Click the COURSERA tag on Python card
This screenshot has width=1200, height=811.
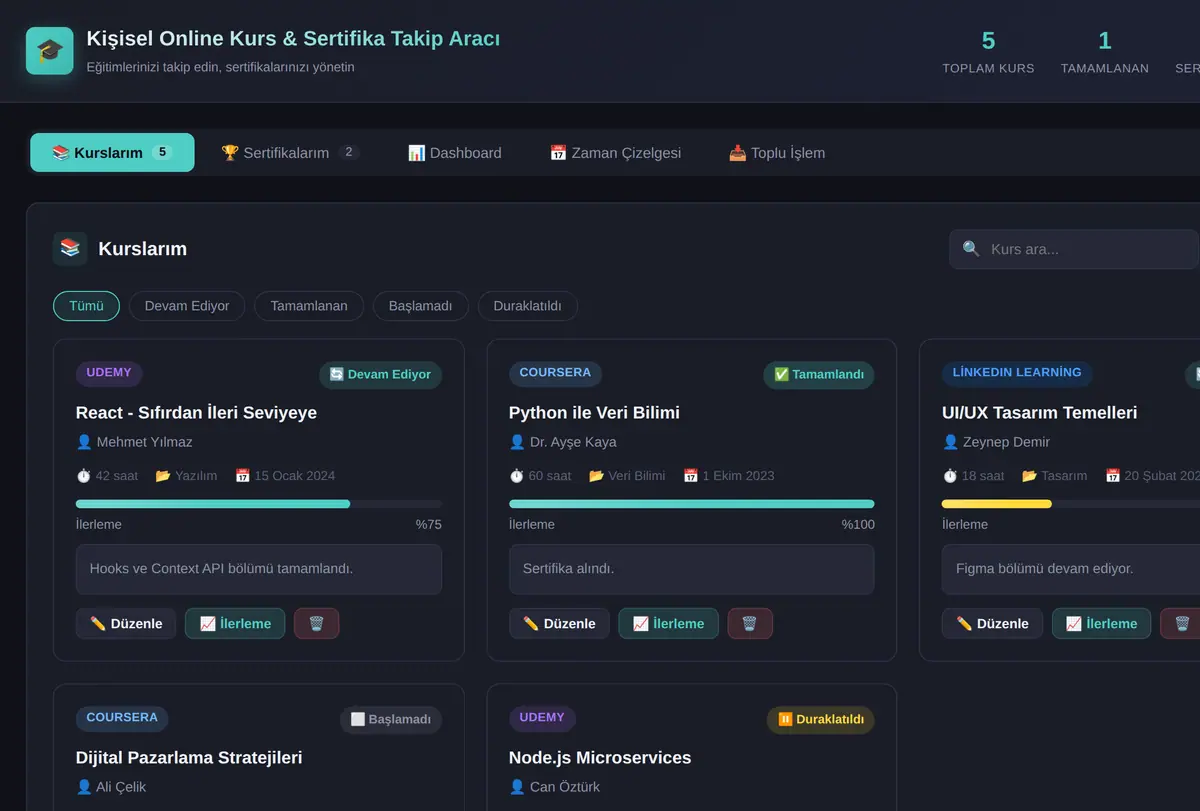click(555, 374)
